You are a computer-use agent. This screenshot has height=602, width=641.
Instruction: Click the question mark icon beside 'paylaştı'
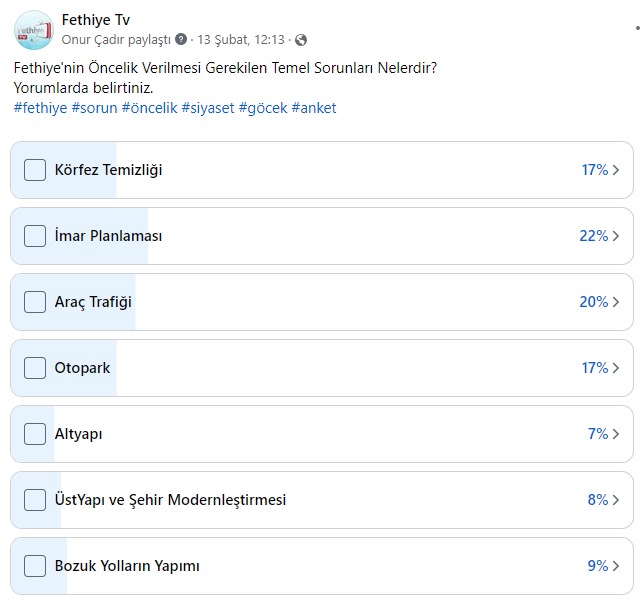tap(181, 39)
